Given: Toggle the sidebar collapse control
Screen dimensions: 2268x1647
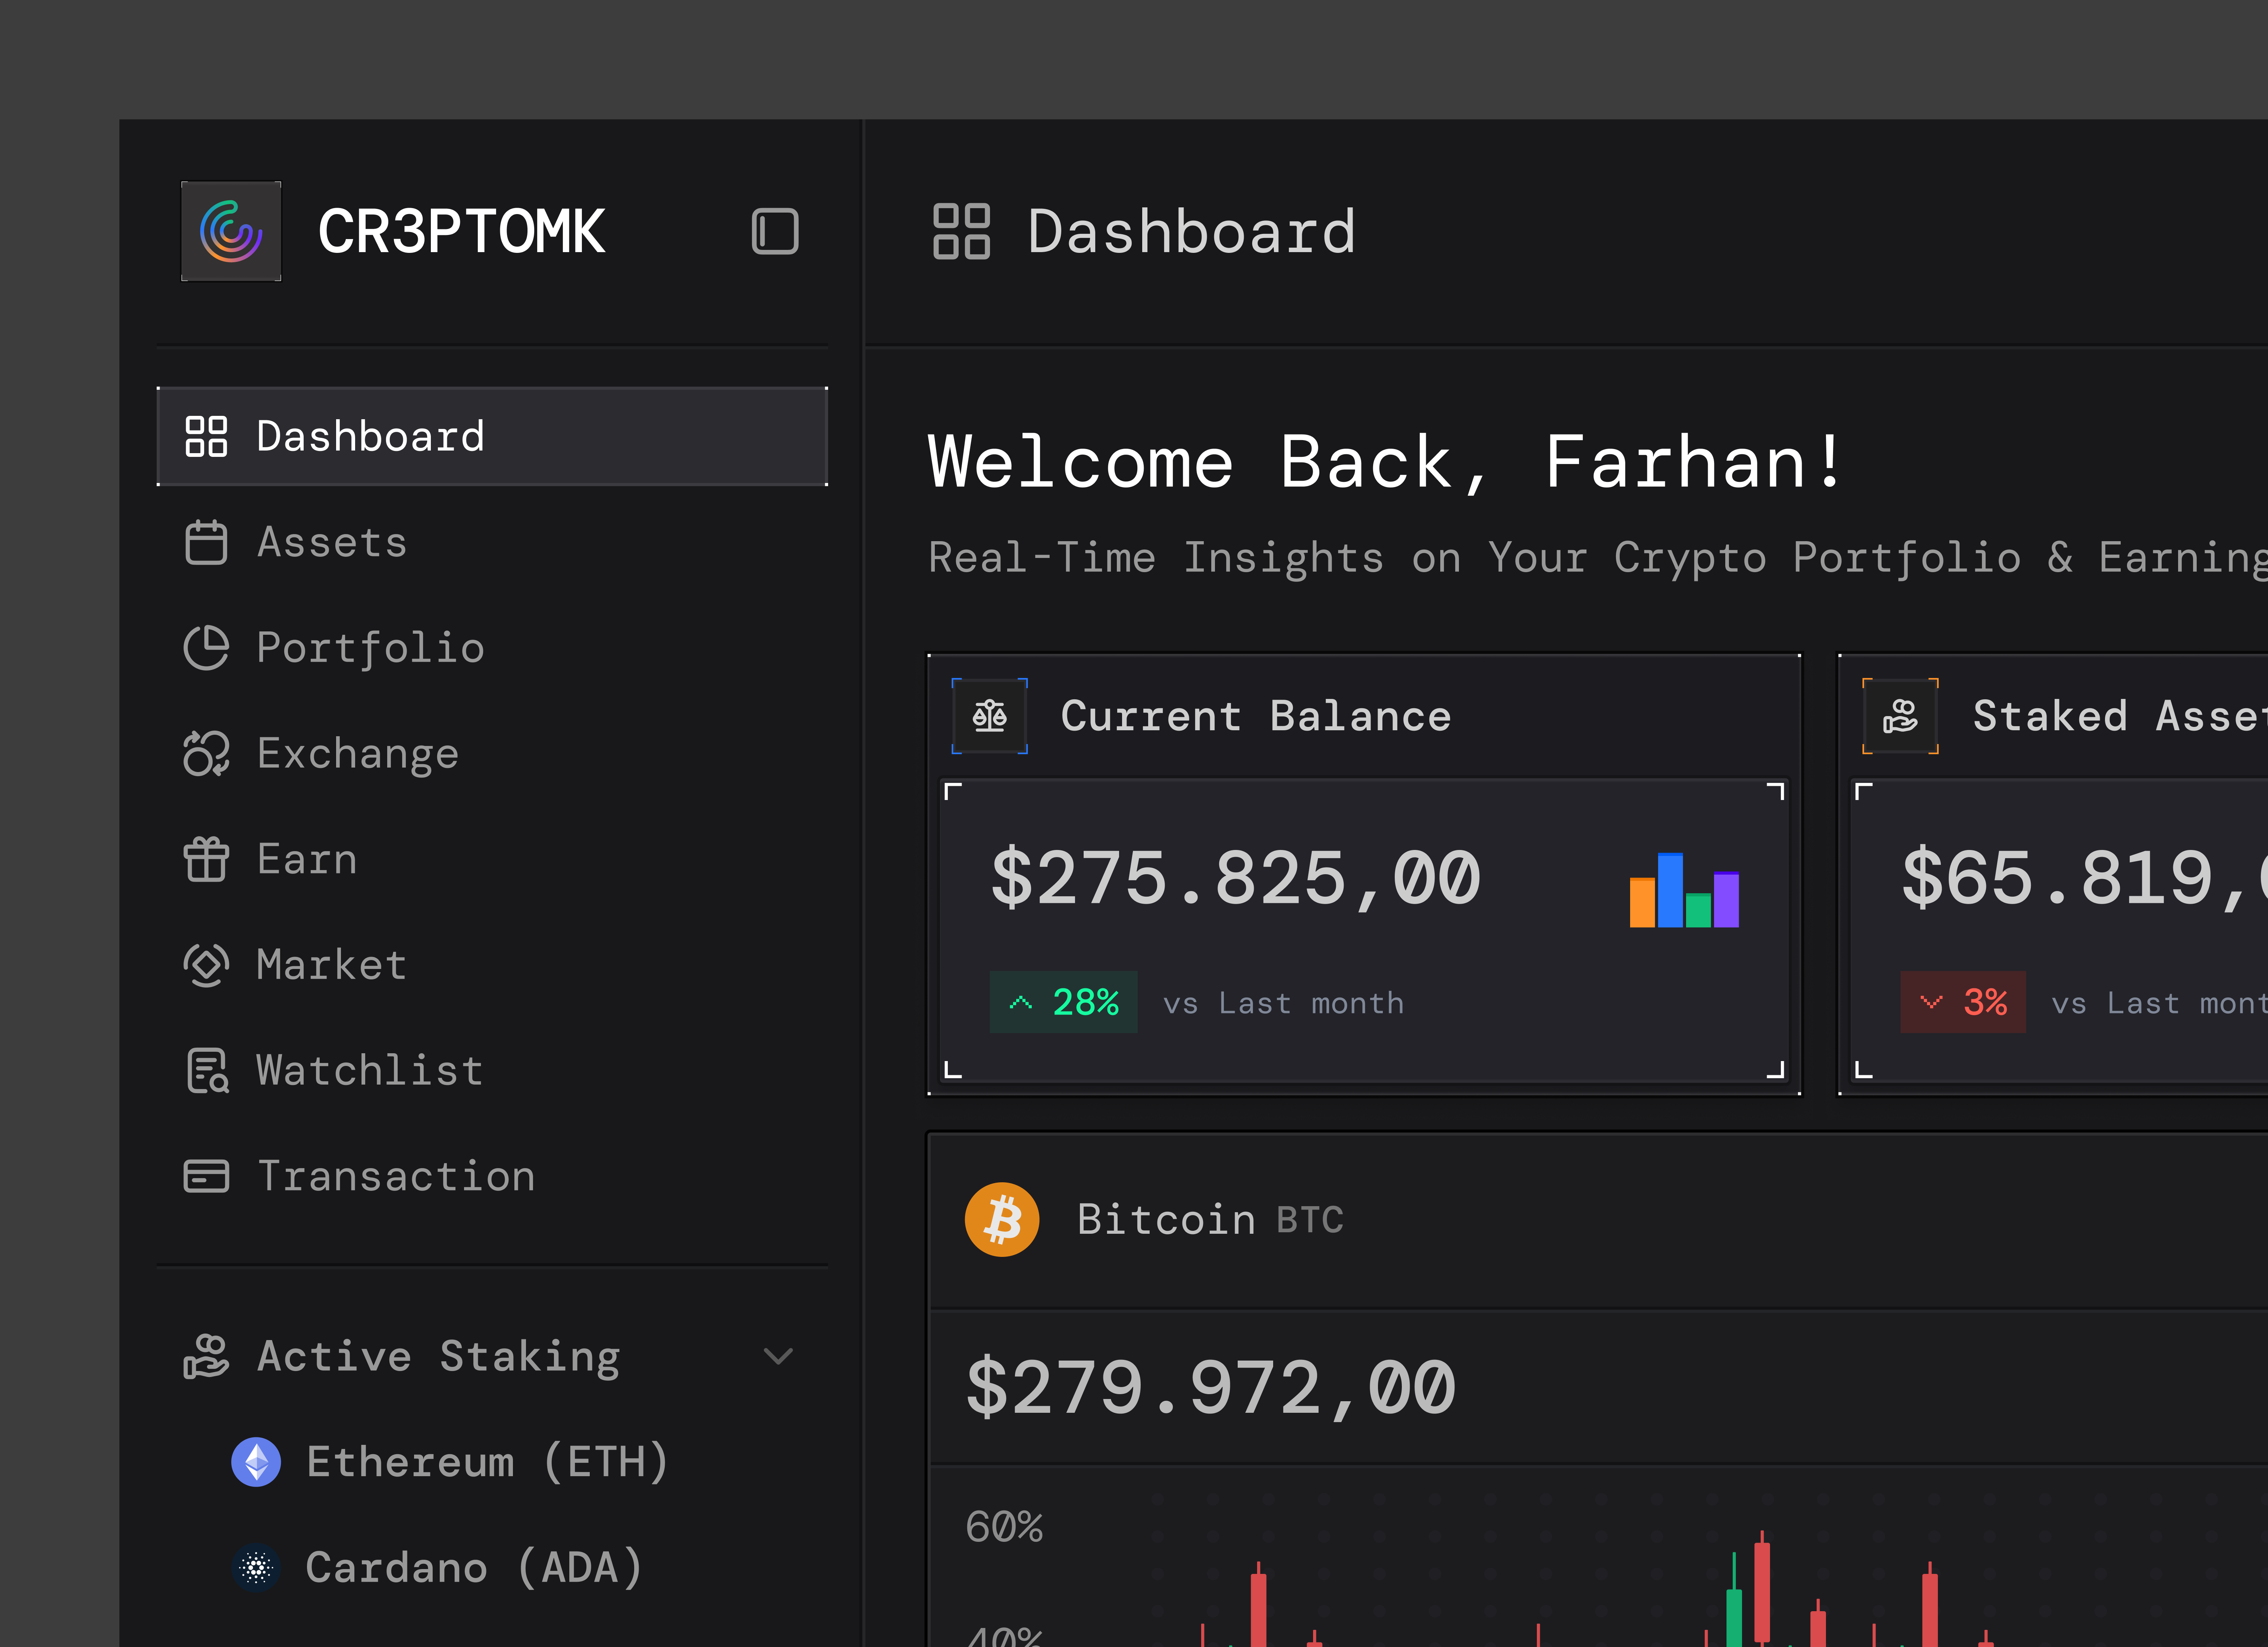Looking at the screenshot, I should point(775,231).
